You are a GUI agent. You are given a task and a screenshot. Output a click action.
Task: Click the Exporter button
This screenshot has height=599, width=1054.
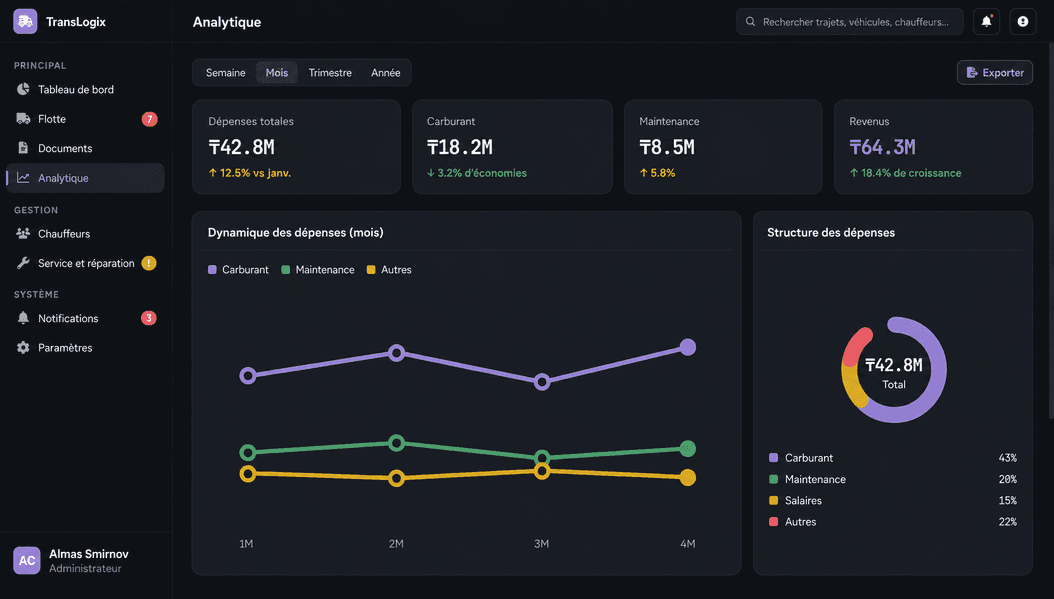click(995, 73)
